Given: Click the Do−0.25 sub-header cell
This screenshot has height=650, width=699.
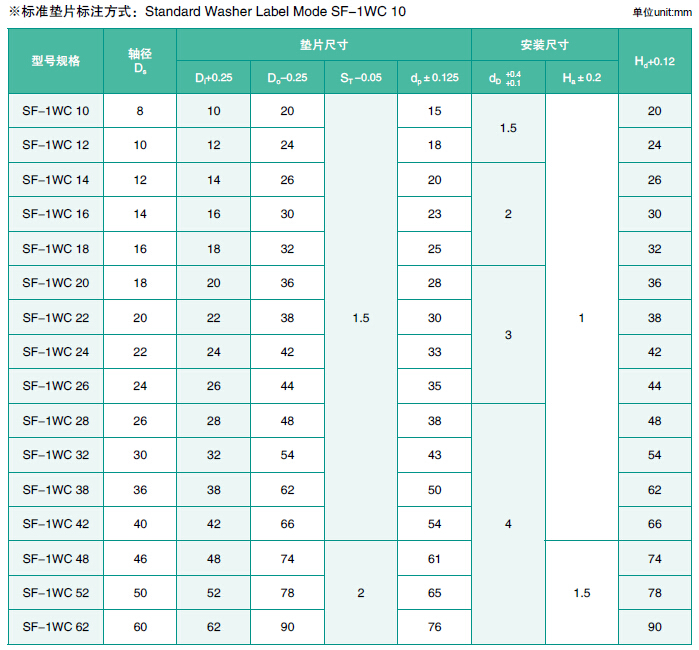Looking at the screenshot, I should 287,78.
